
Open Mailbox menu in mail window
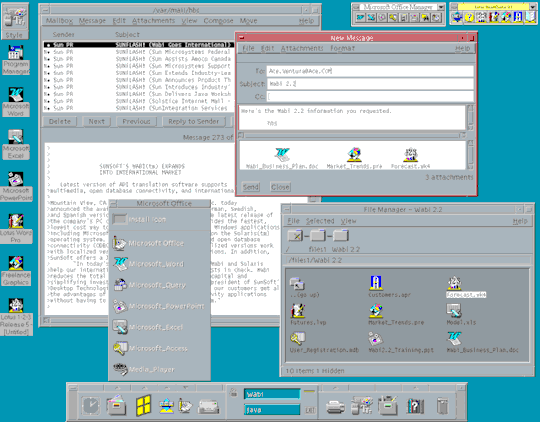pyautogui.click(x=59, y=21)
